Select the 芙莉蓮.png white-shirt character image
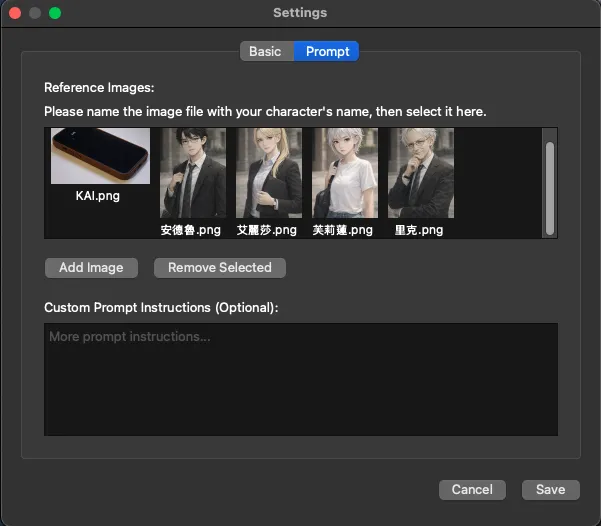 [x=344, y=172]
